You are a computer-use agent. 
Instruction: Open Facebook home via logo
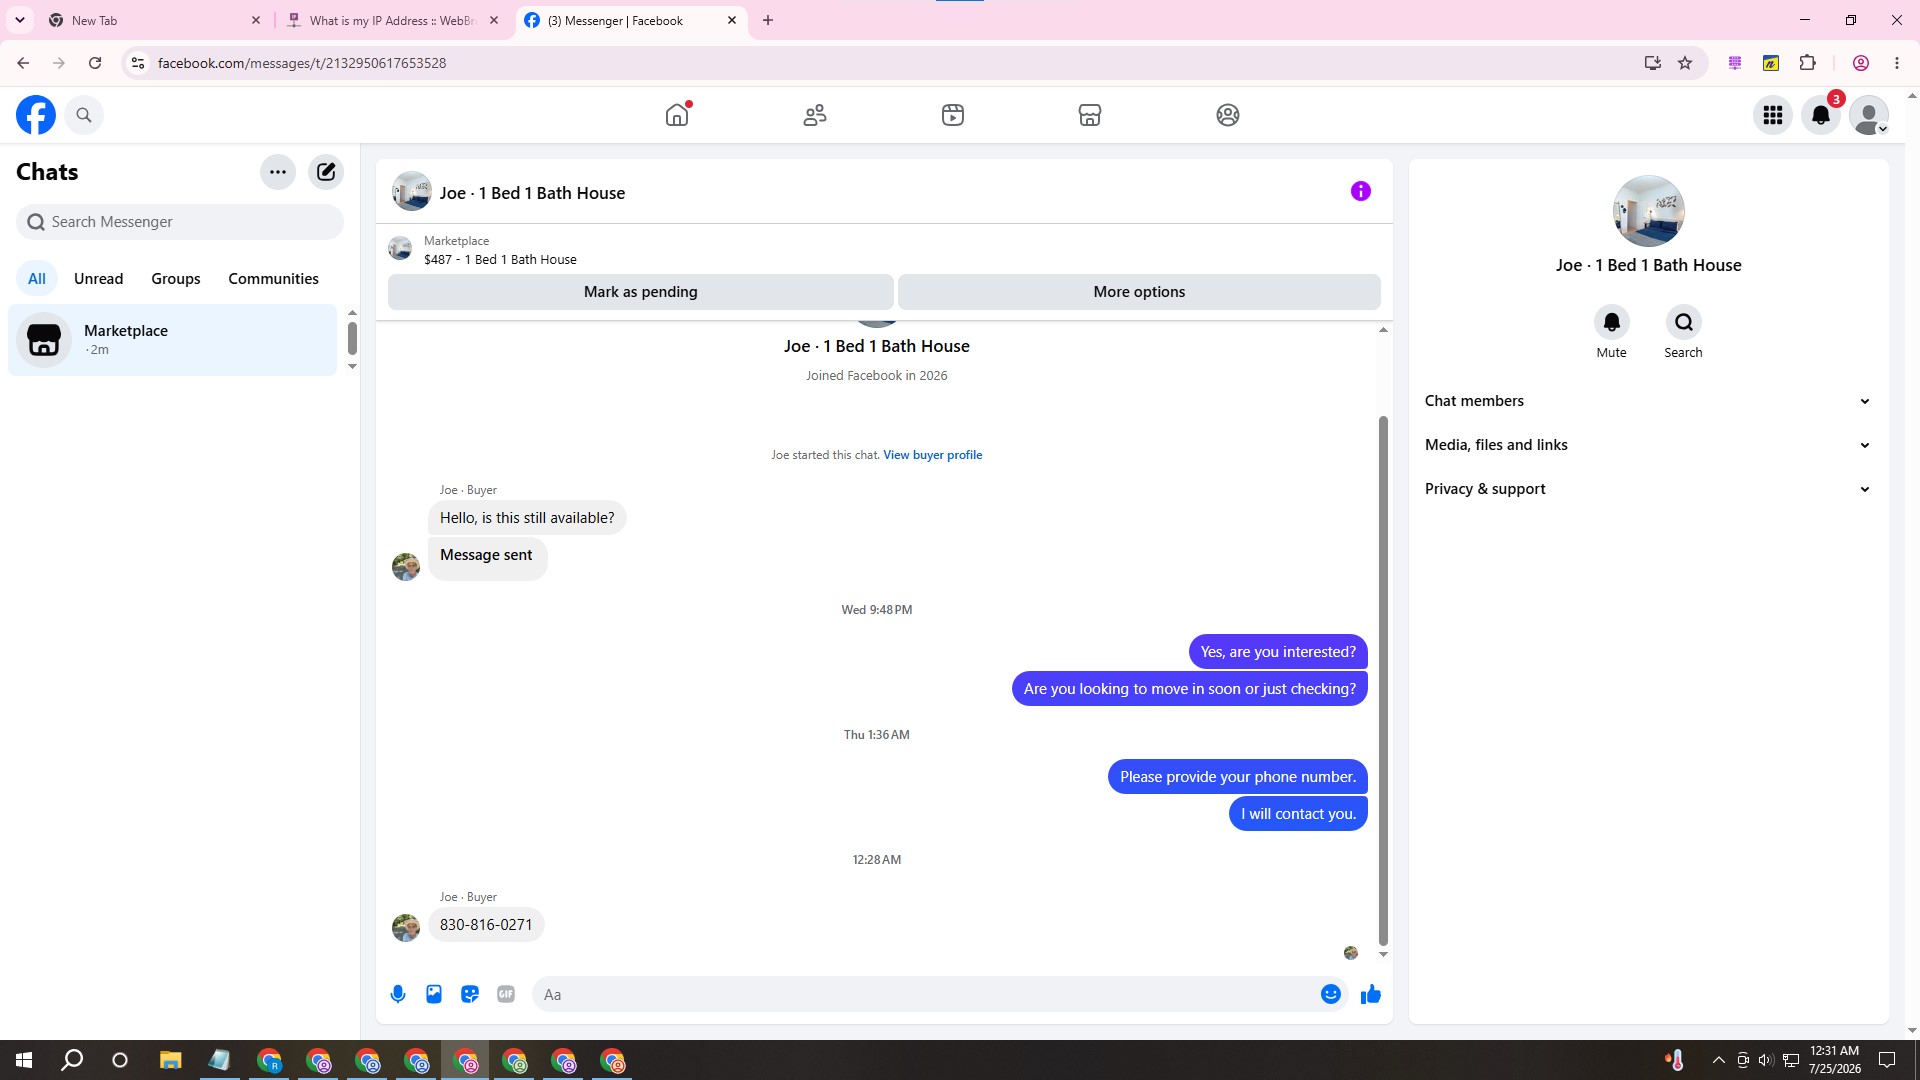click(x=36, y=115)
